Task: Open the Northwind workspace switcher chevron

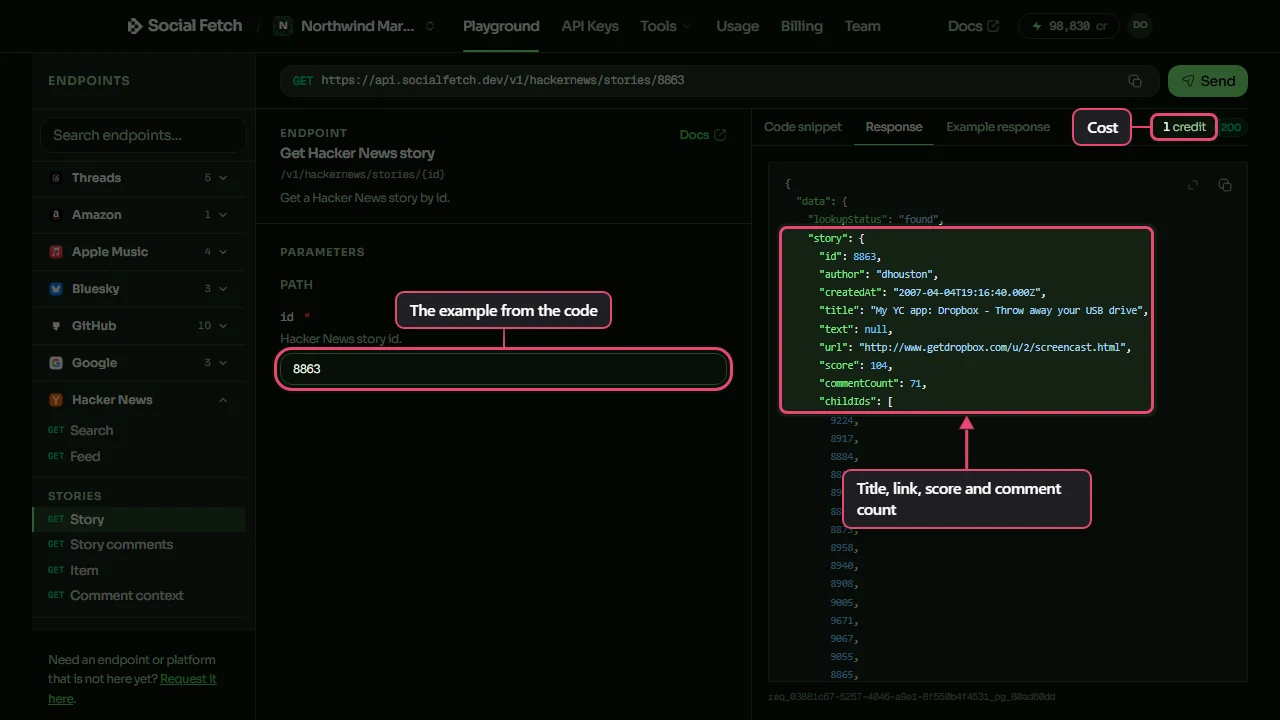Action: [430, 26]
